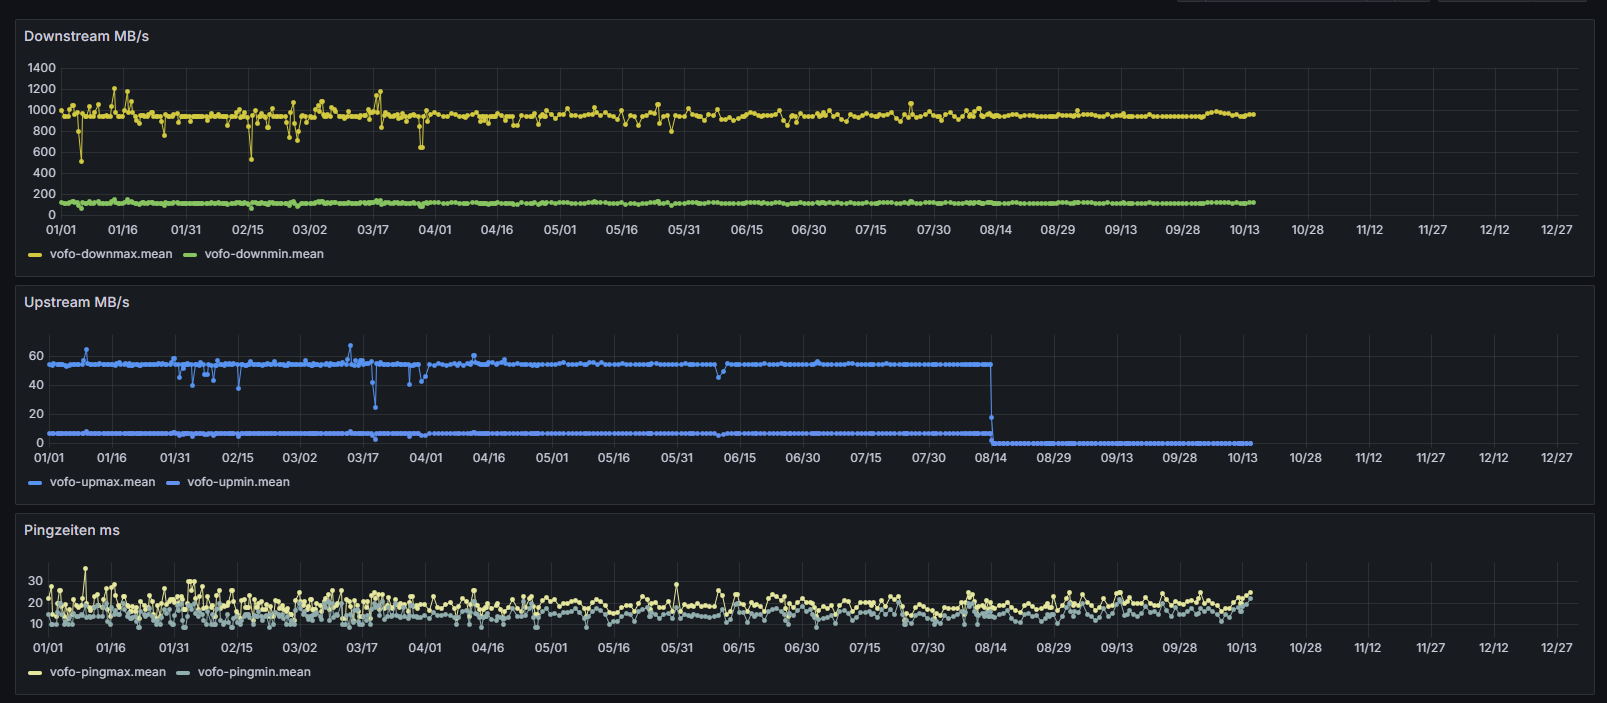Viewport: 1607px width, 703px height.
Task: Isolate the vofo-upmax.mean series via legend
Action: (102, 482)
